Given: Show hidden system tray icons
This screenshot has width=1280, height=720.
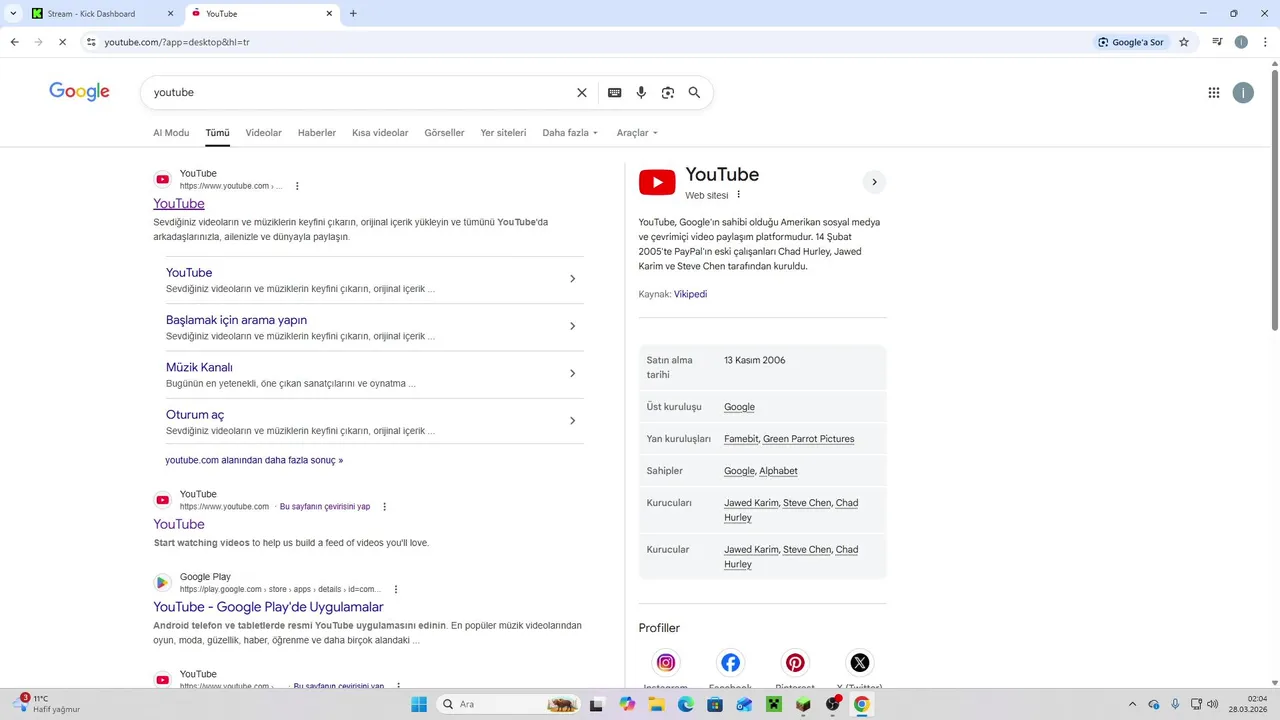Looking at the screenshot, I should [1132, 704].
